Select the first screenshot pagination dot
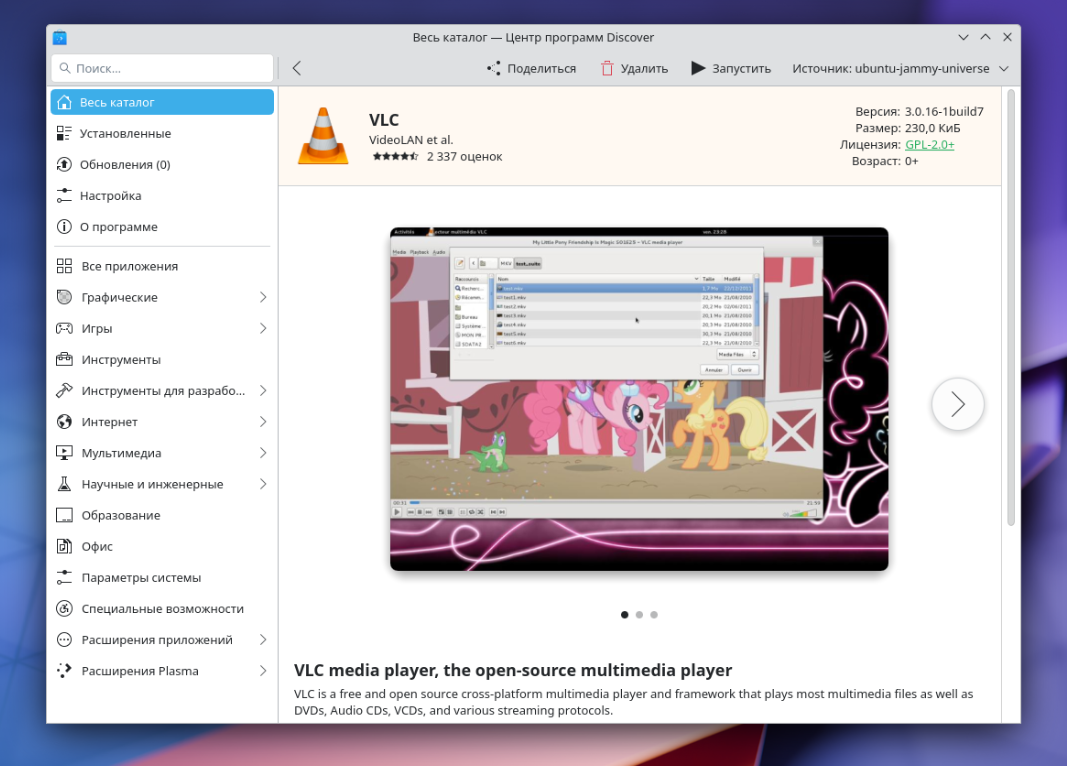Viewport: 1067px width, 766px height. [625, 614]
